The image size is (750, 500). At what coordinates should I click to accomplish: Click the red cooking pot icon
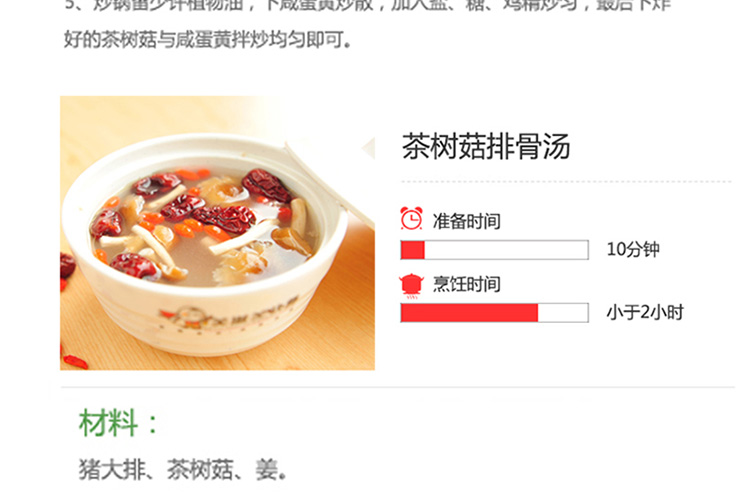[x=411, y=286]
